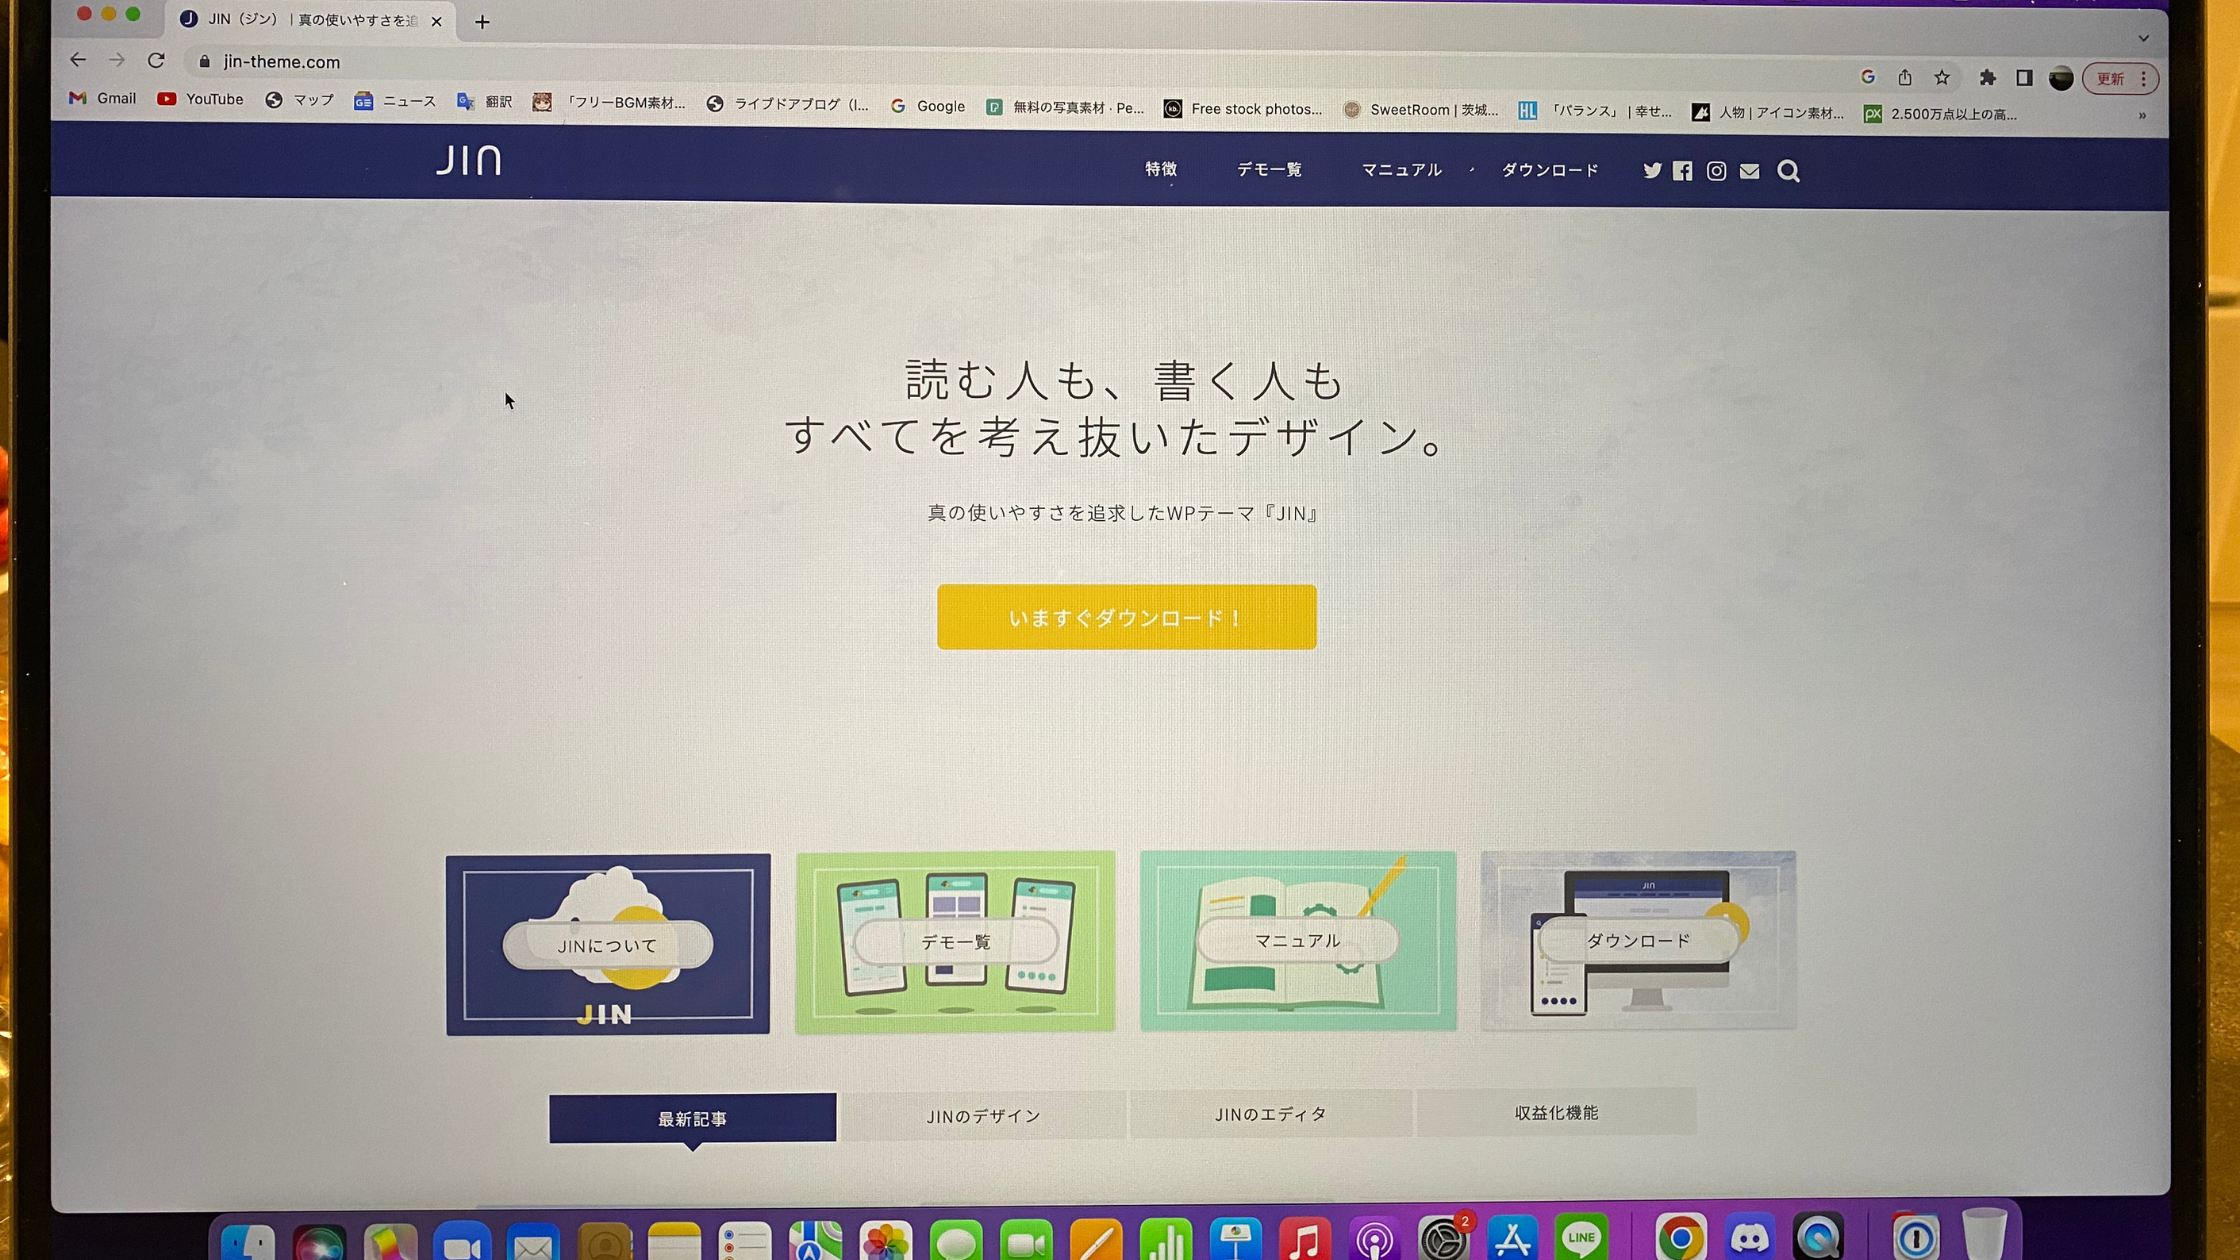The height and width of the screenshot is (1260, 2240).
Task: Open ダウンロード card with monitor illustration
Action: [x=1638, y=940]
